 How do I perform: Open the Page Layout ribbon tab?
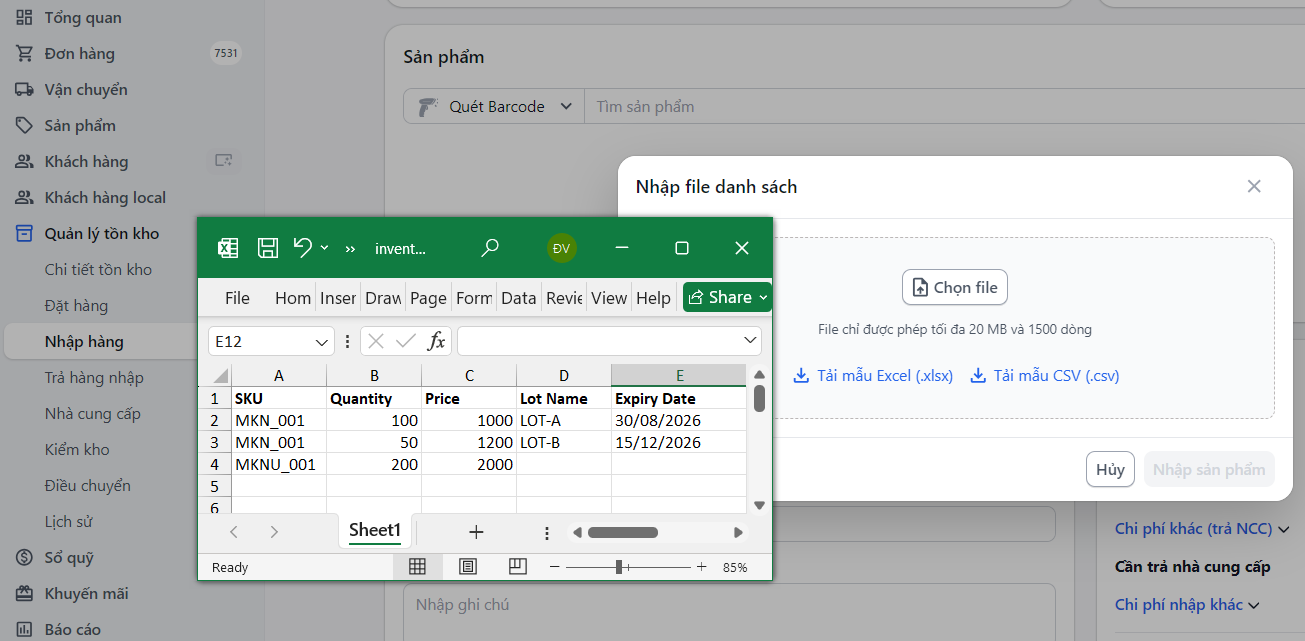point(428,298)
